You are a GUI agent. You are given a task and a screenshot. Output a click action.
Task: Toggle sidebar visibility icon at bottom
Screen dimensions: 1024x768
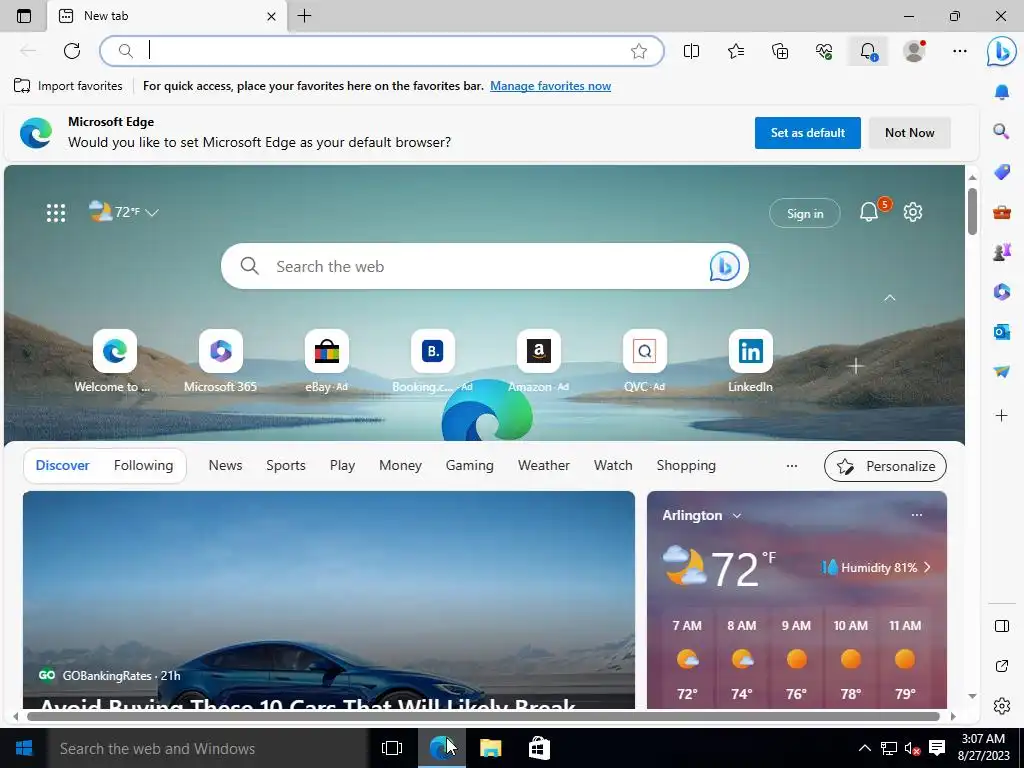pyautogui.click(x=1002, y=626)
